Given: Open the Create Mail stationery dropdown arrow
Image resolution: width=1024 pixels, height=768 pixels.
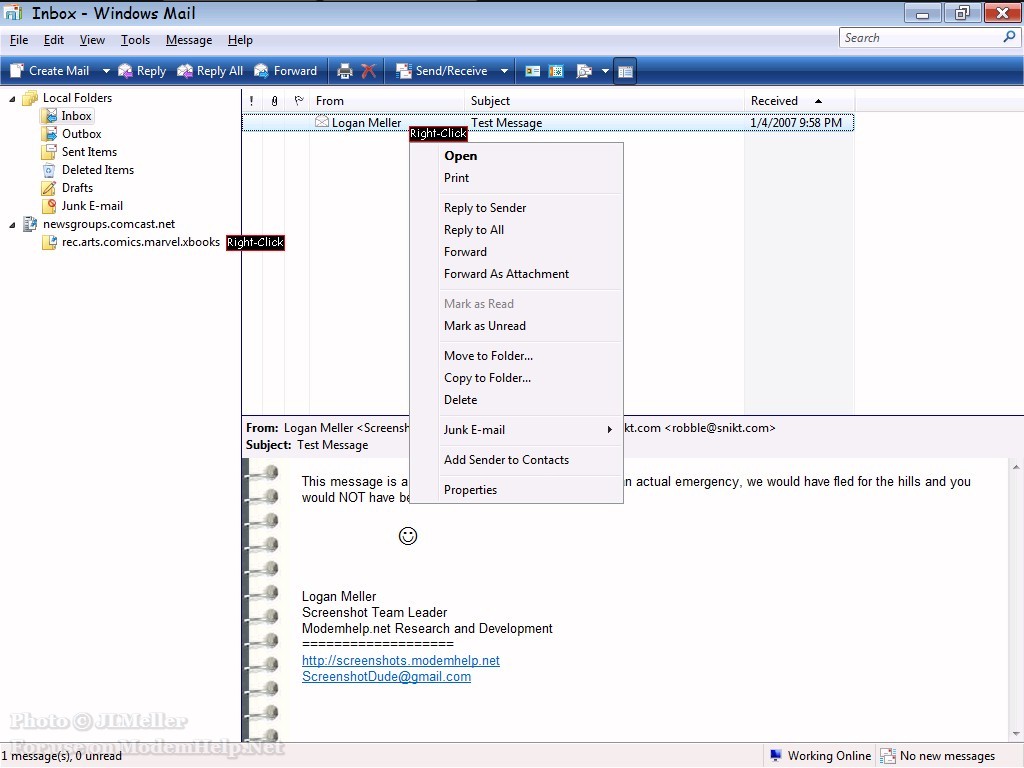Looking at the screenshot, I should 106,71.
